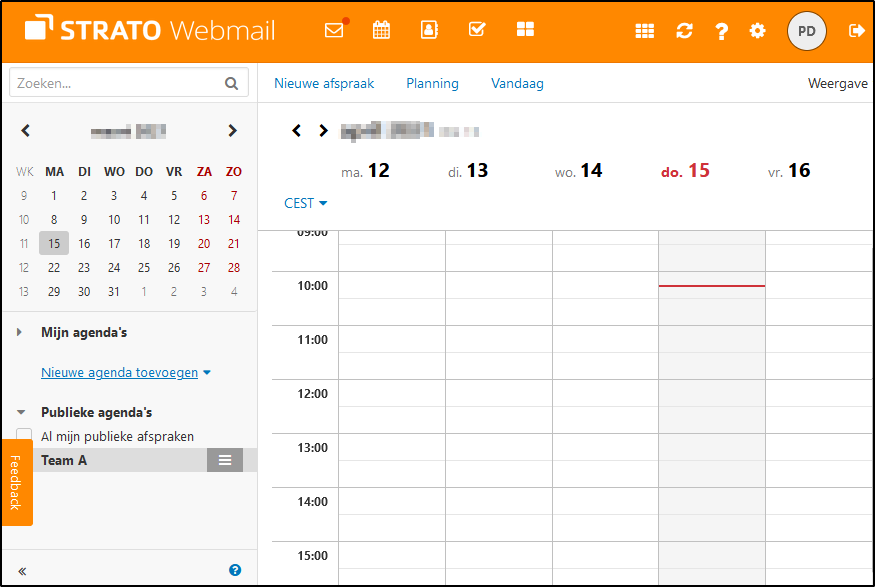Open the Help question mark icon
The height and width of the screenshot is (587, 875).
[722, 31]
